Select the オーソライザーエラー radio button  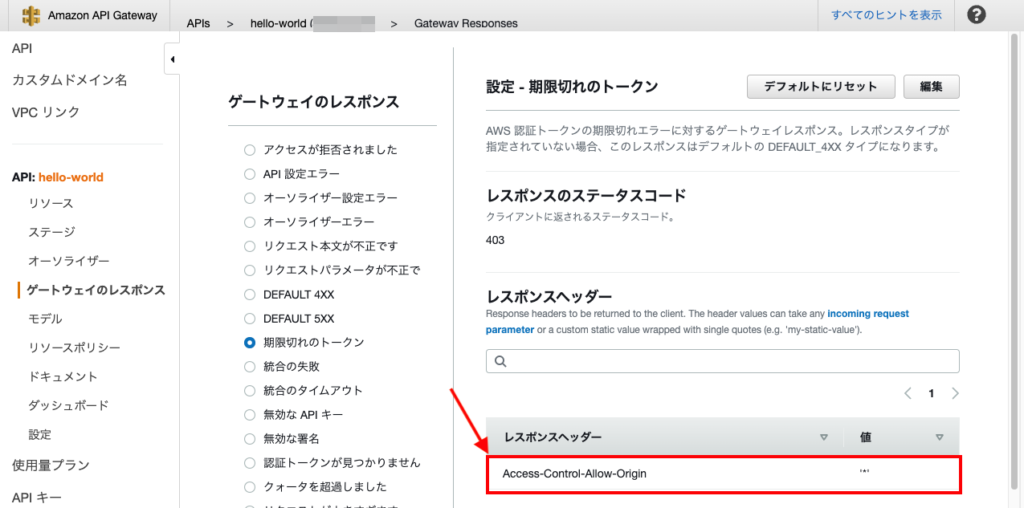coord(249,222)
